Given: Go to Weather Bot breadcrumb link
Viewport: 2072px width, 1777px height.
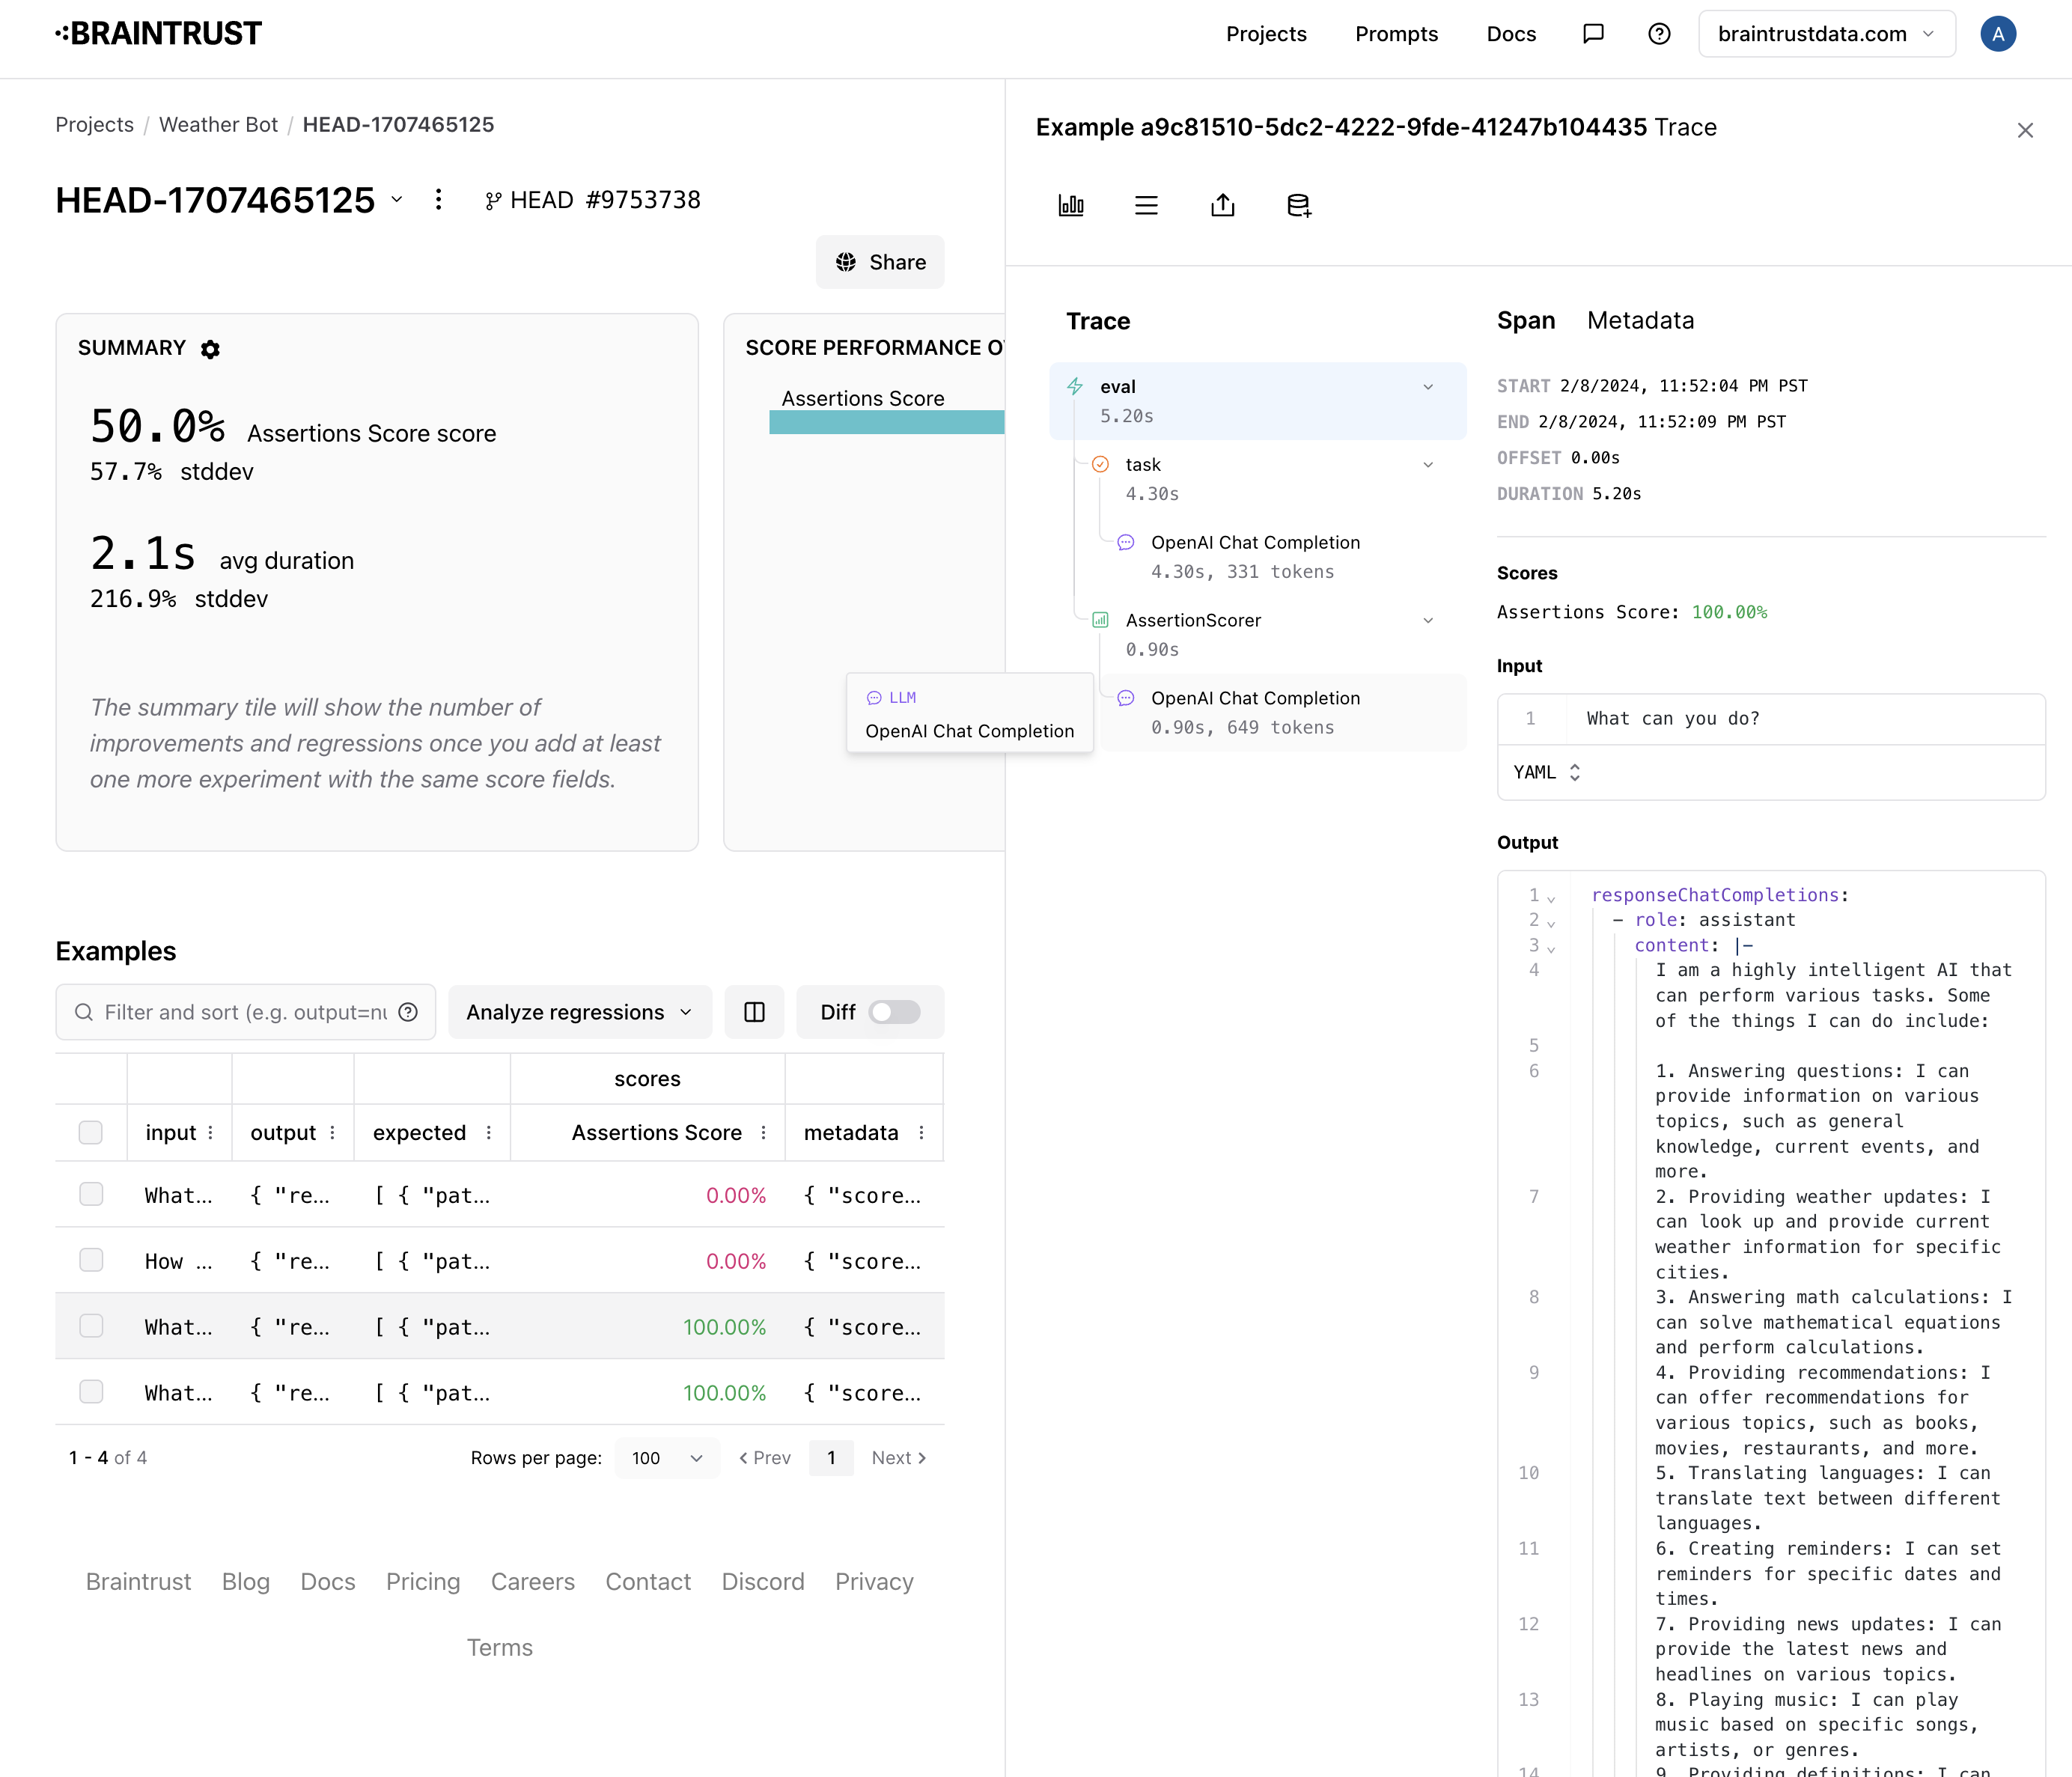Looking at the screenshot, I should (x=218, y=124).
